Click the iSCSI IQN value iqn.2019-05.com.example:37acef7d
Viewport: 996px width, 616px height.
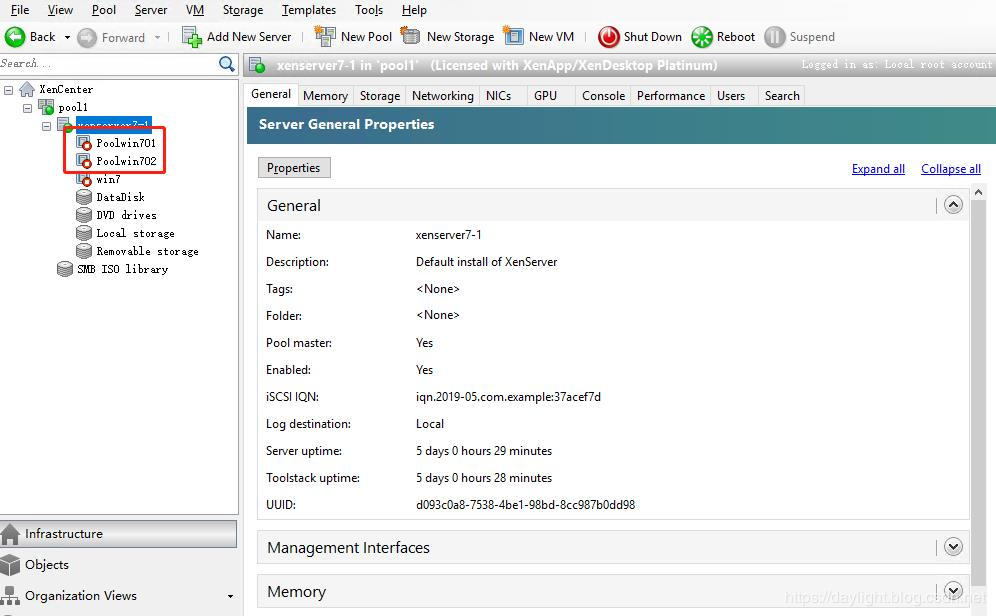click(x=508, y=397)
